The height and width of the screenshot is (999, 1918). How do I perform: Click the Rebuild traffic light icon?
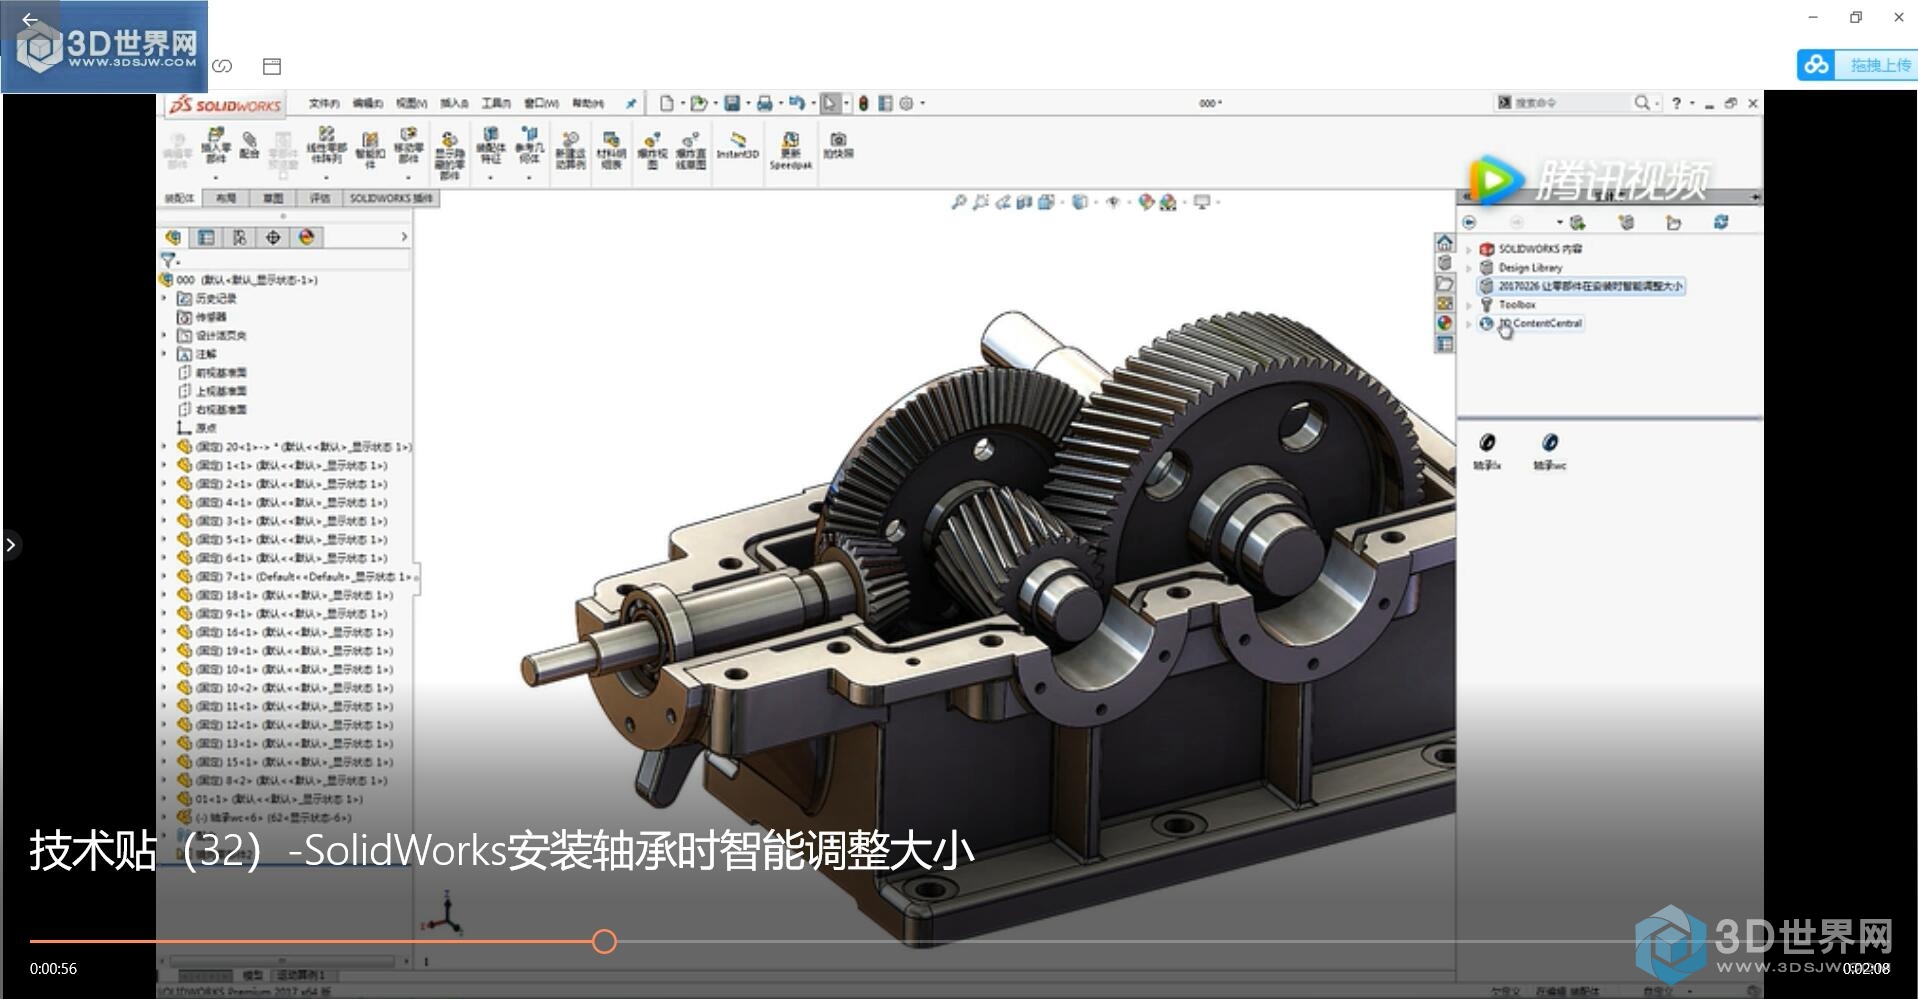[863, 103]
